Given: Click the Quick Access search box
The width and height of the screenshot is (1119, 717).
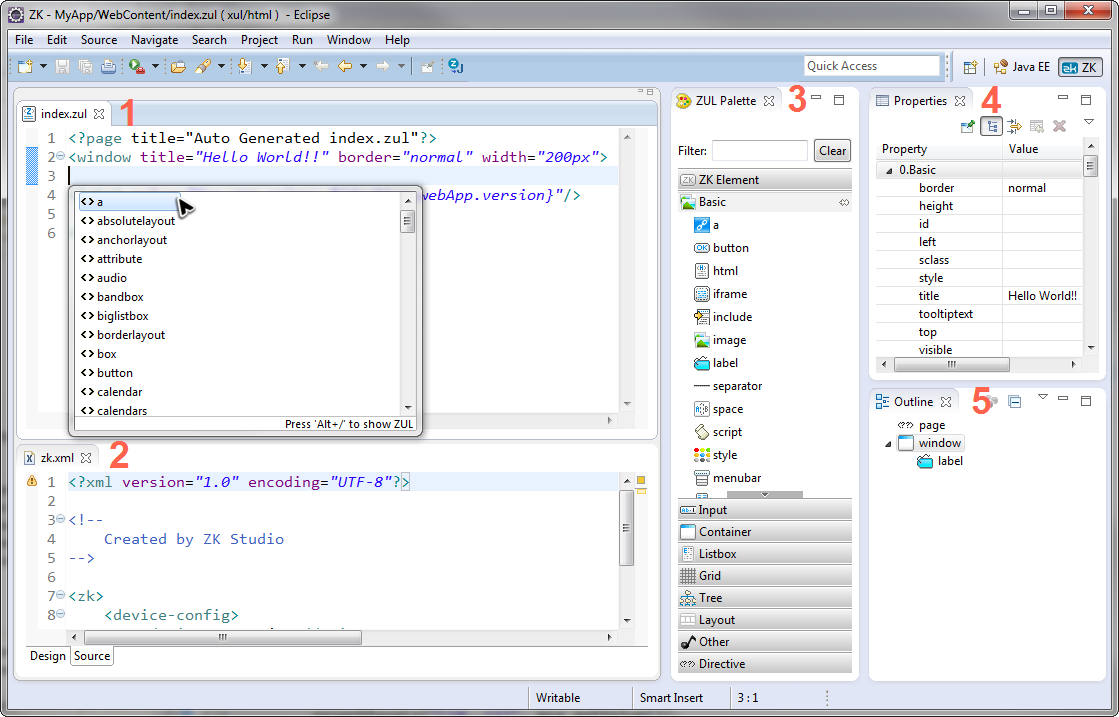Looking at the screenshot, I should point(871,66).
